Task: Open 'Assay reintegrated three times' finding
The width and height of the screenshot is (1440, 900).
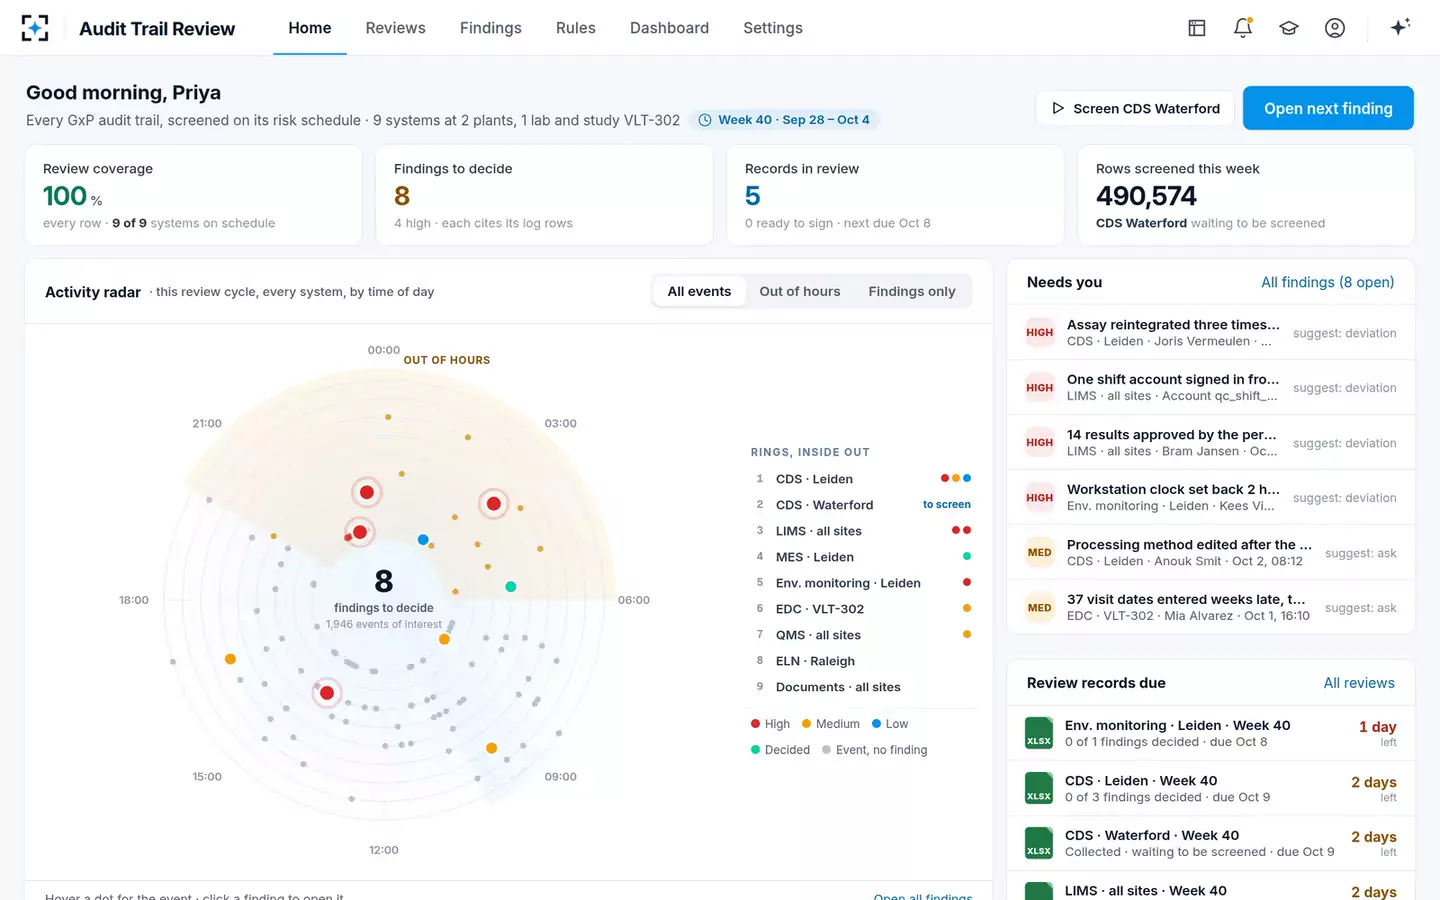Action: tap(1210, 333)
